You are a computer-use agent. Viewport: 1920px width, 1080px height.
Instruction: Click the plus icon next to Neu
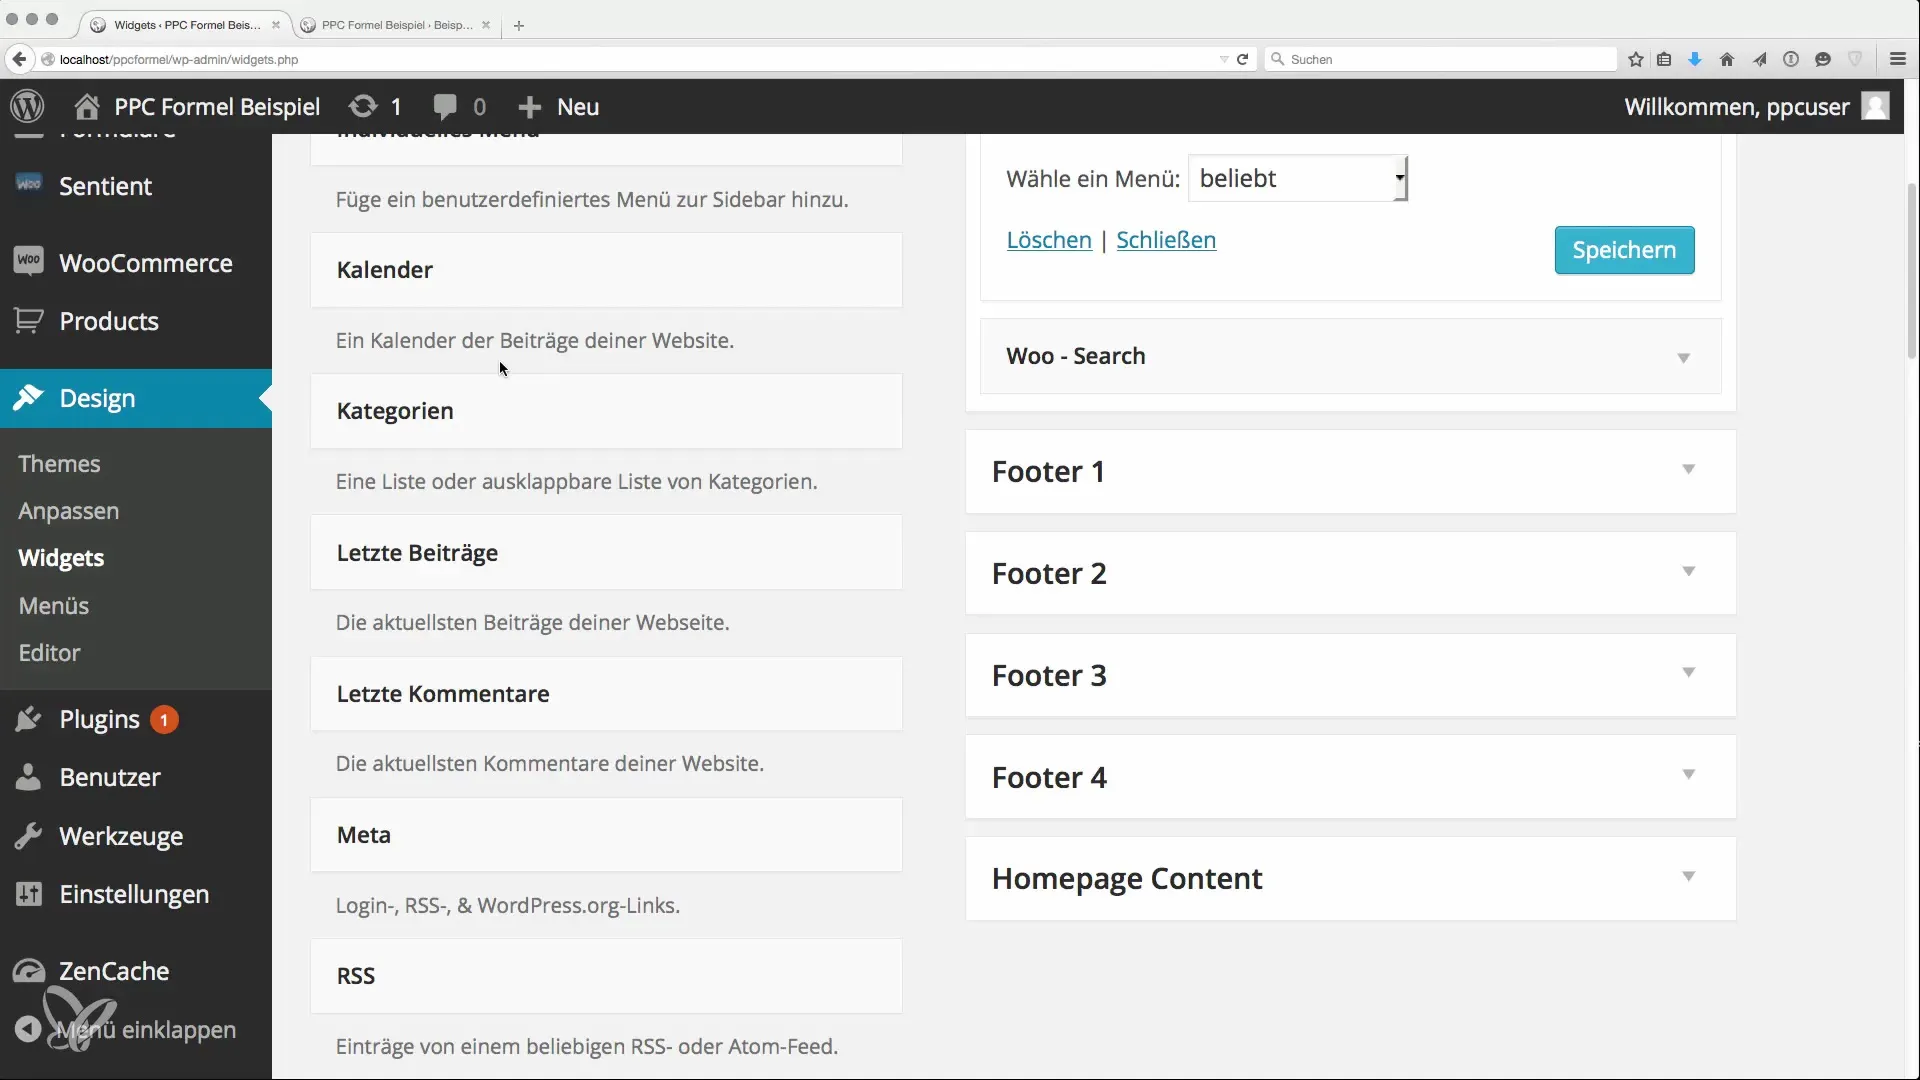coord(530,107)
